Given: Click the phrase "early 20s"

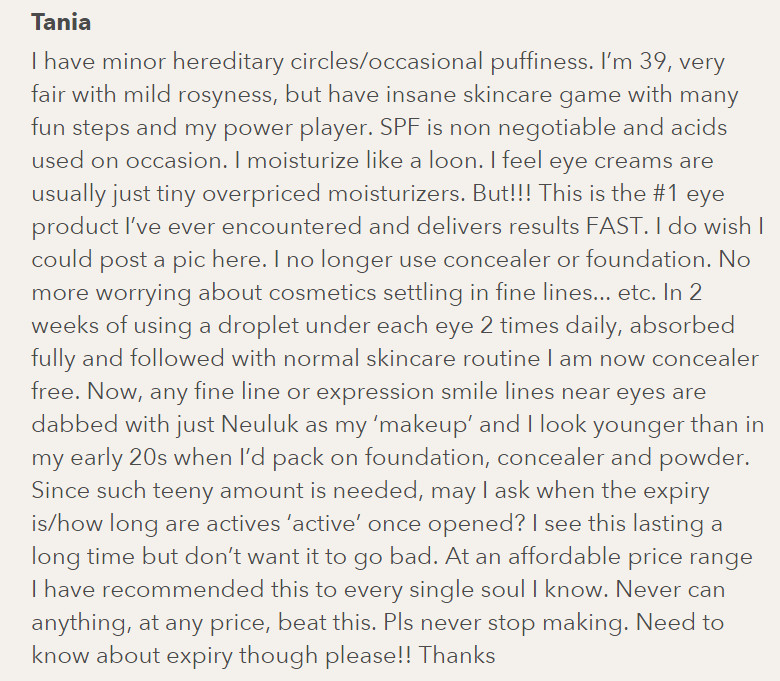Looking at the screenshot, I should [122, 456].
